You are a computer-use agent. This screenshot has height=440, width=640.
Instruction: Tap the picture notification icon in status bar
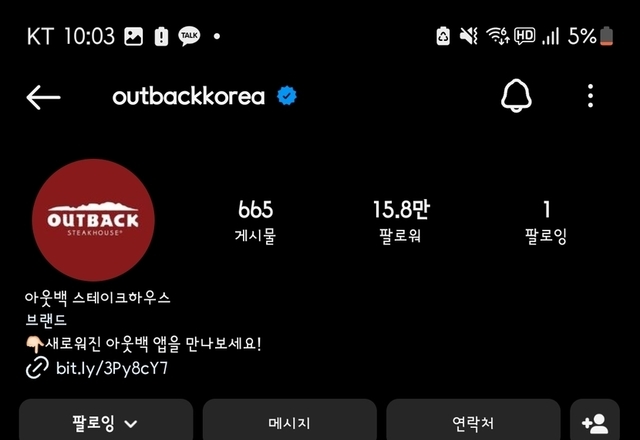[133, 36]
